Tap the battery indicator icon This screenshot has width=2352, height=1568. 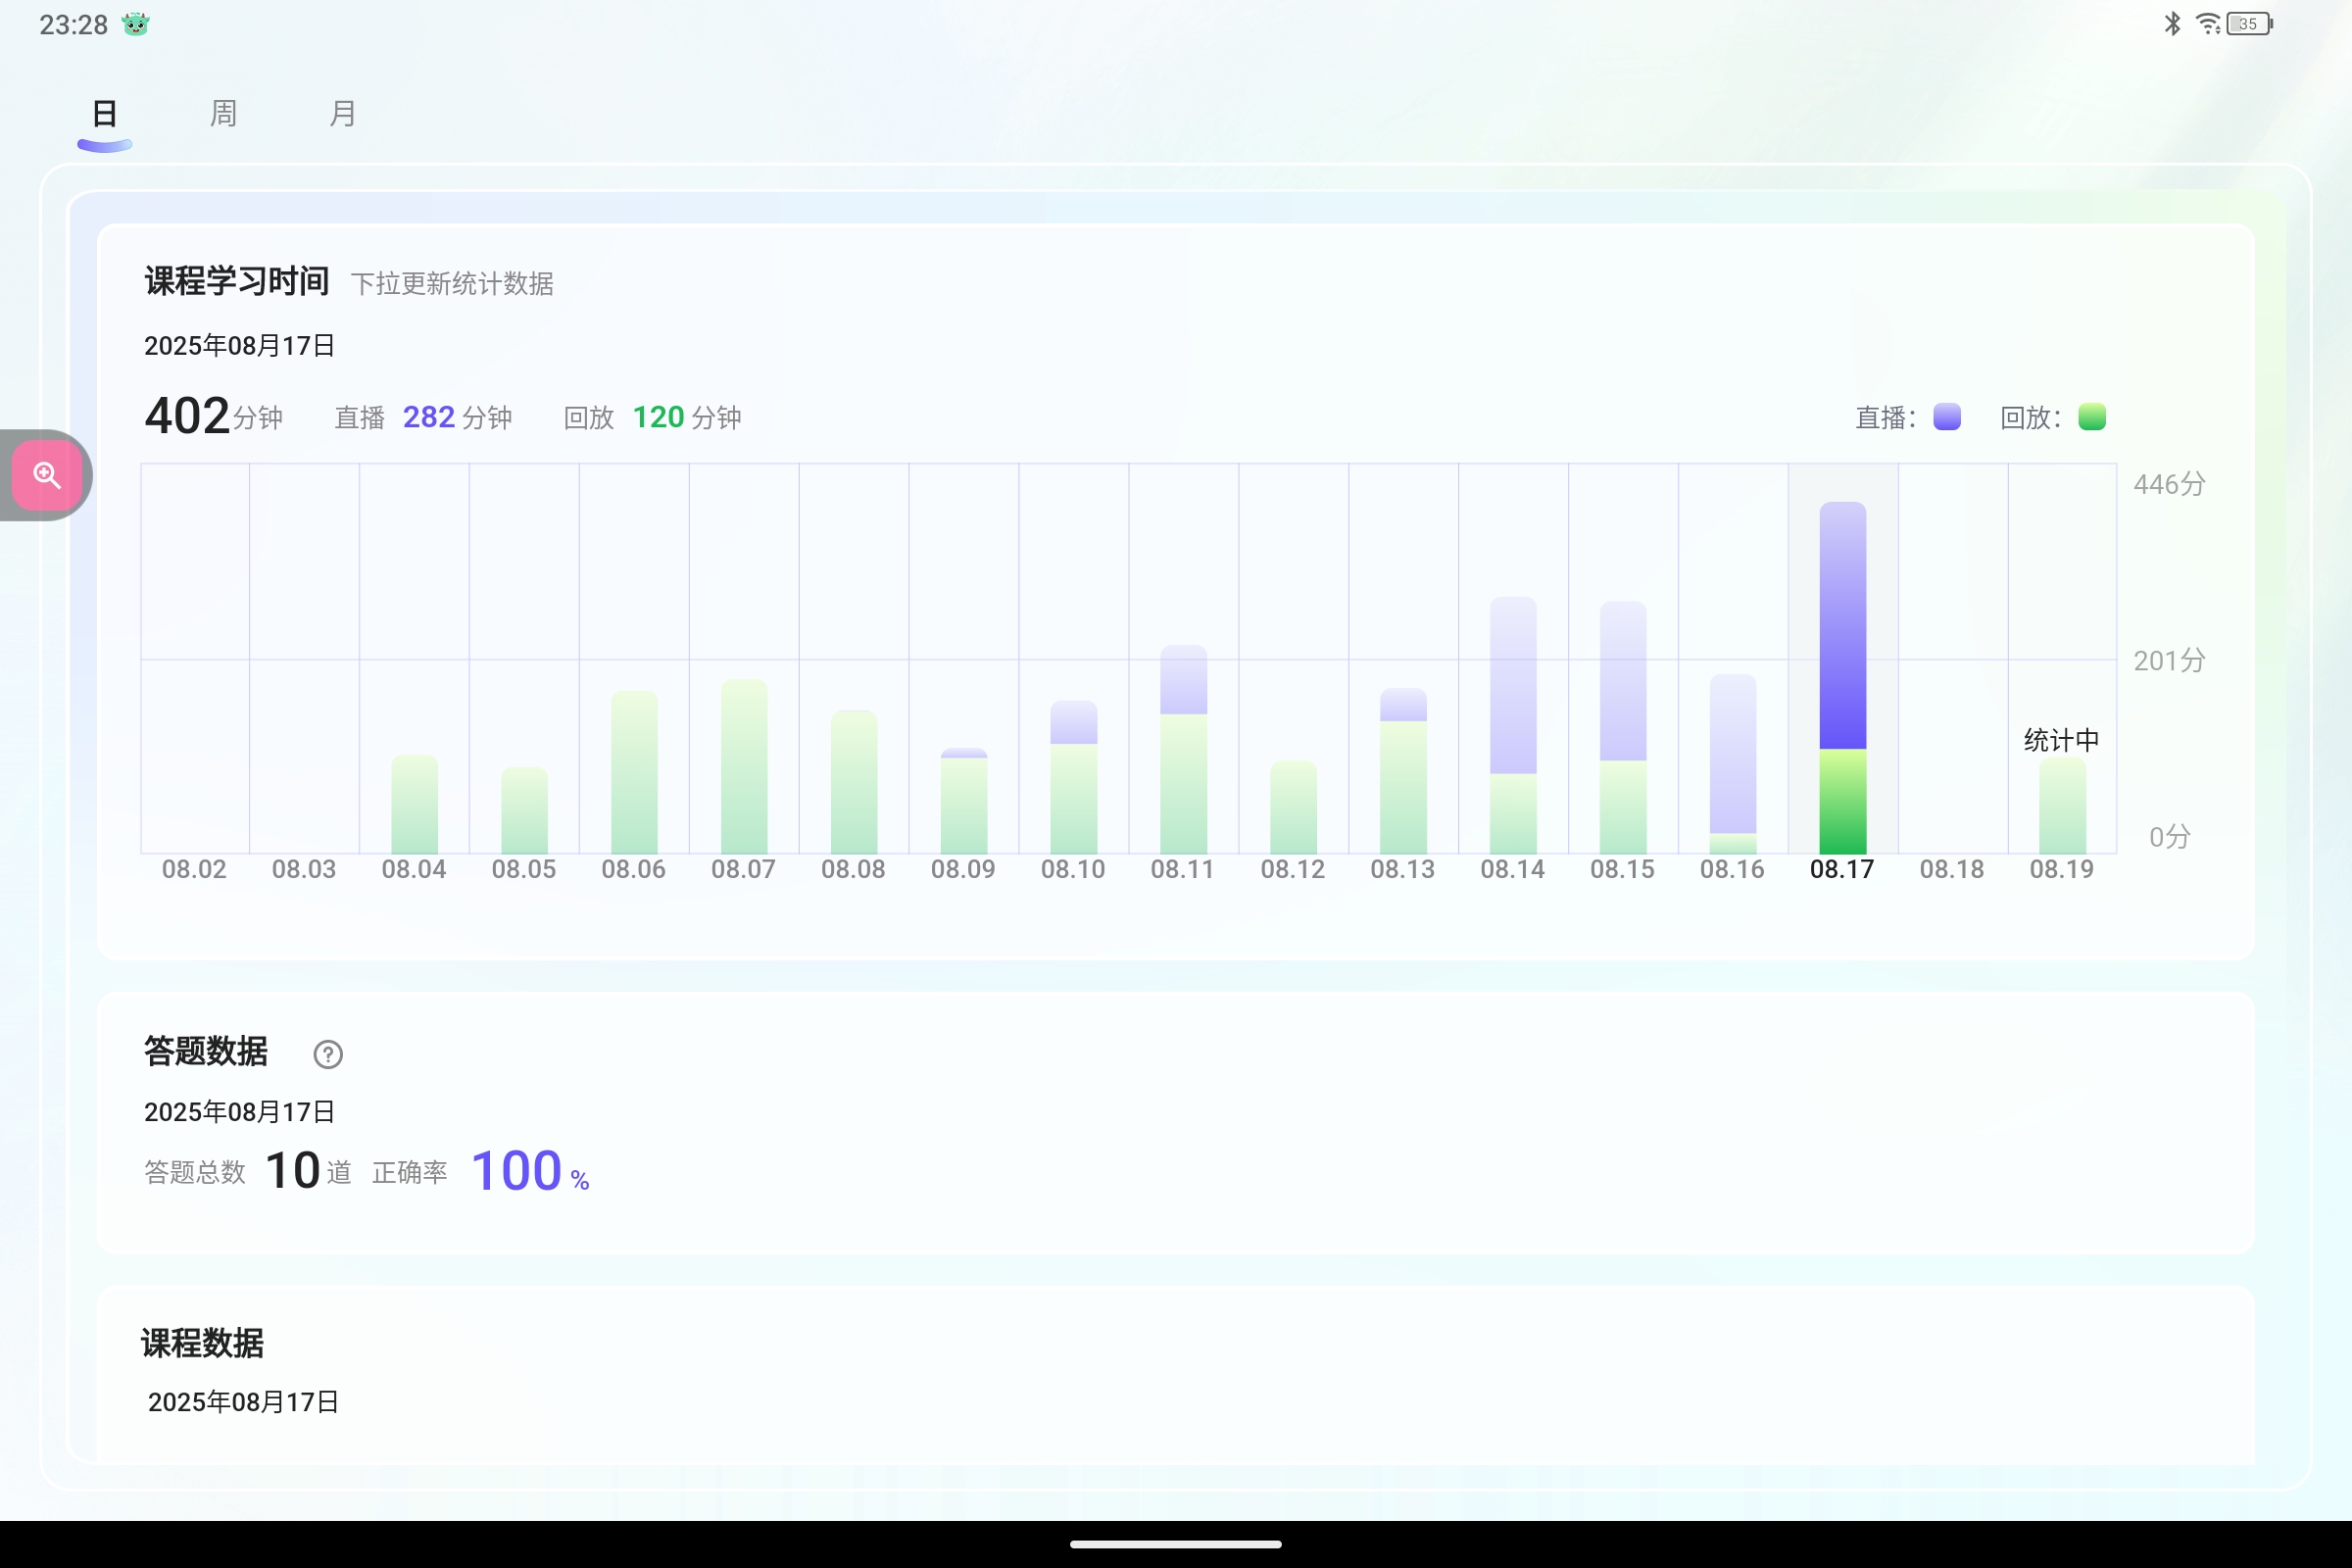point(2249,23)
